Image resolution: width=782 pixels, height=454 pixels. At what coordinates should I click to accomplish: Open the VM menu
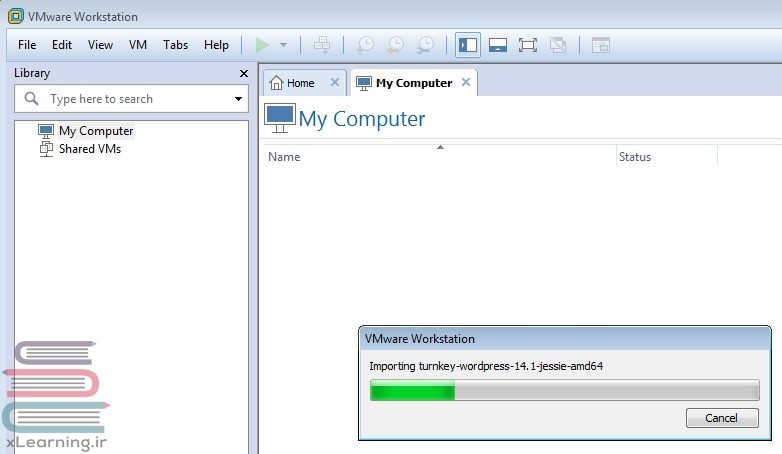tap(138, 45)
